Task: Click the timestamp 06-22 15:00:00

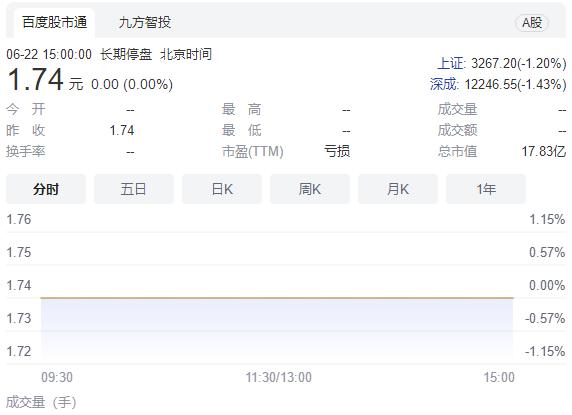Action: (x=49, y=55)
